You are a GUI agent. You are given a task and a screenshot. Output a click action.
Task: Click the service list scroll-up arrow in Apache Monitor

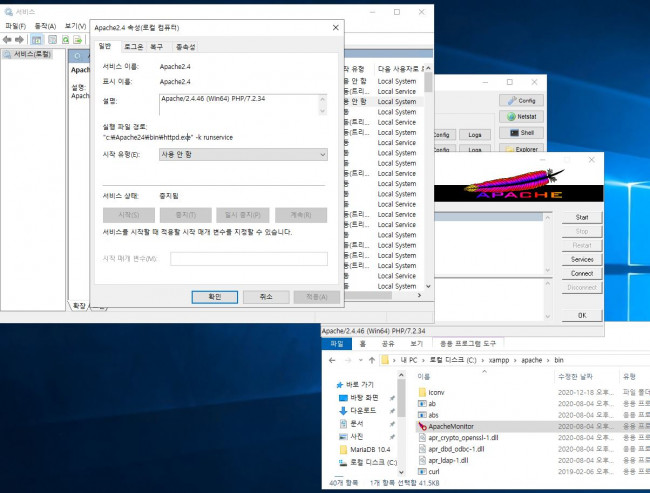tap(548, 218)
